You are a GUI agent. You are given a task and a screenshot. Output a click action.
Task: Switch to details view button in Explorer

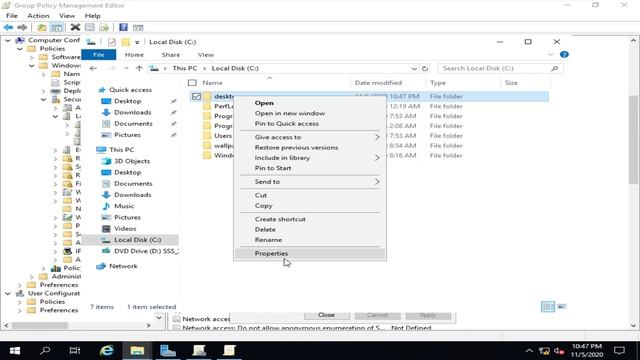[548, 306]
